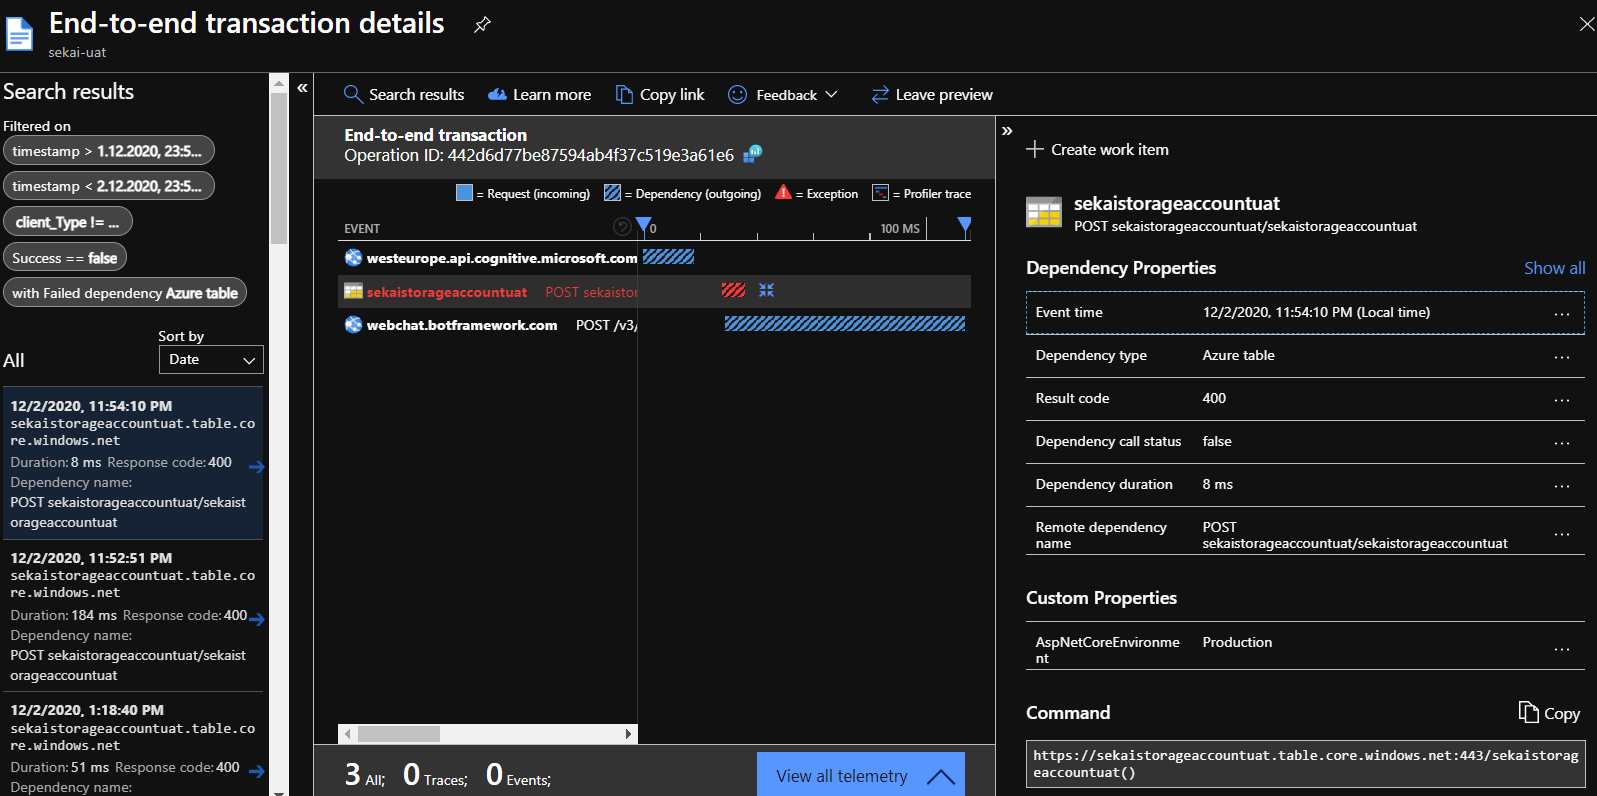
Task: Click the icon next to the Operation ID
Action: click(x=753, y=154)
